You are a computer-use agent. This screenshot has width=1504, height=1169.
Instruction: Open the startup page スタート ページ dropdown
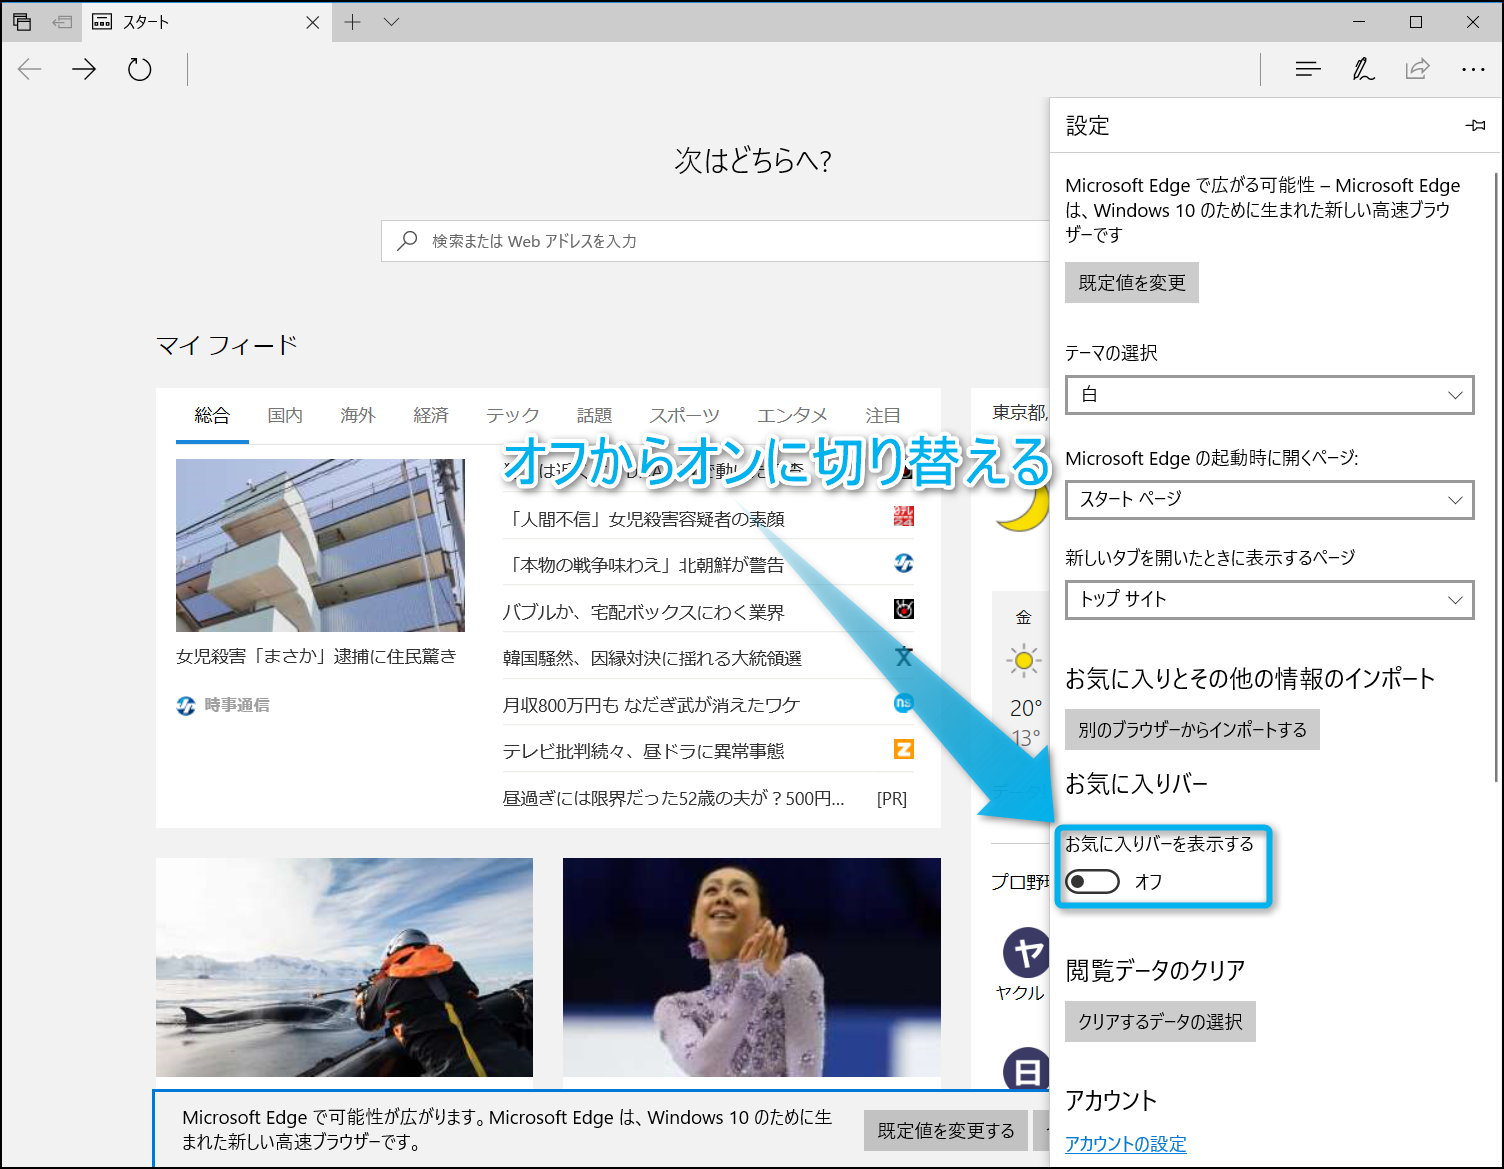pos(1269,500)
